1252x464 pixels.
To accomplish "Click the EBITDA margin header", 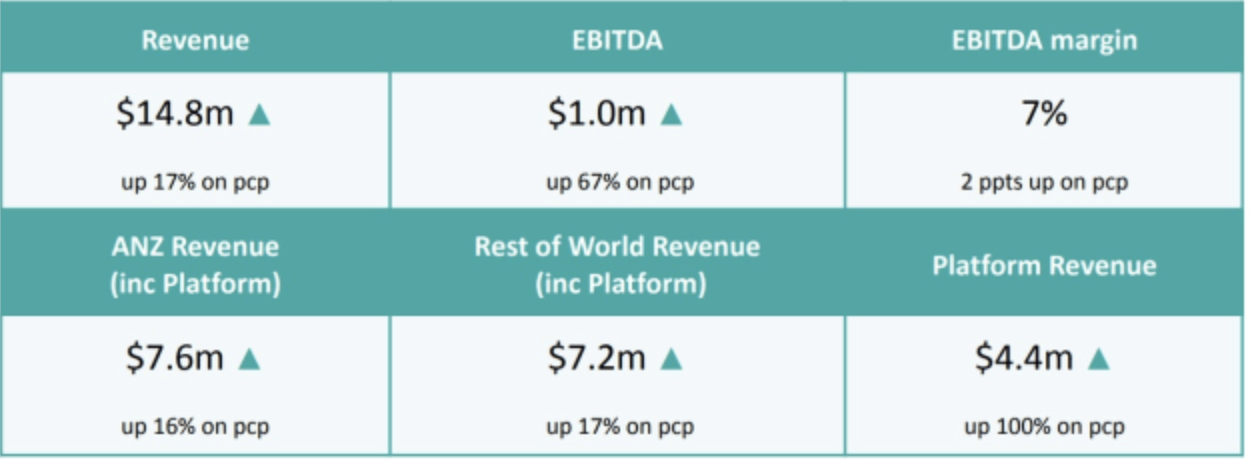I will coord(1044,41).
